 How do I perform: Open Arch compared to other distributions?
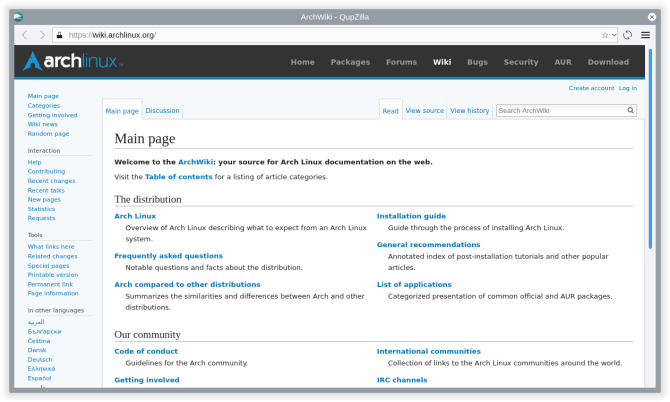pyautogui.click(x=187, y=285)
